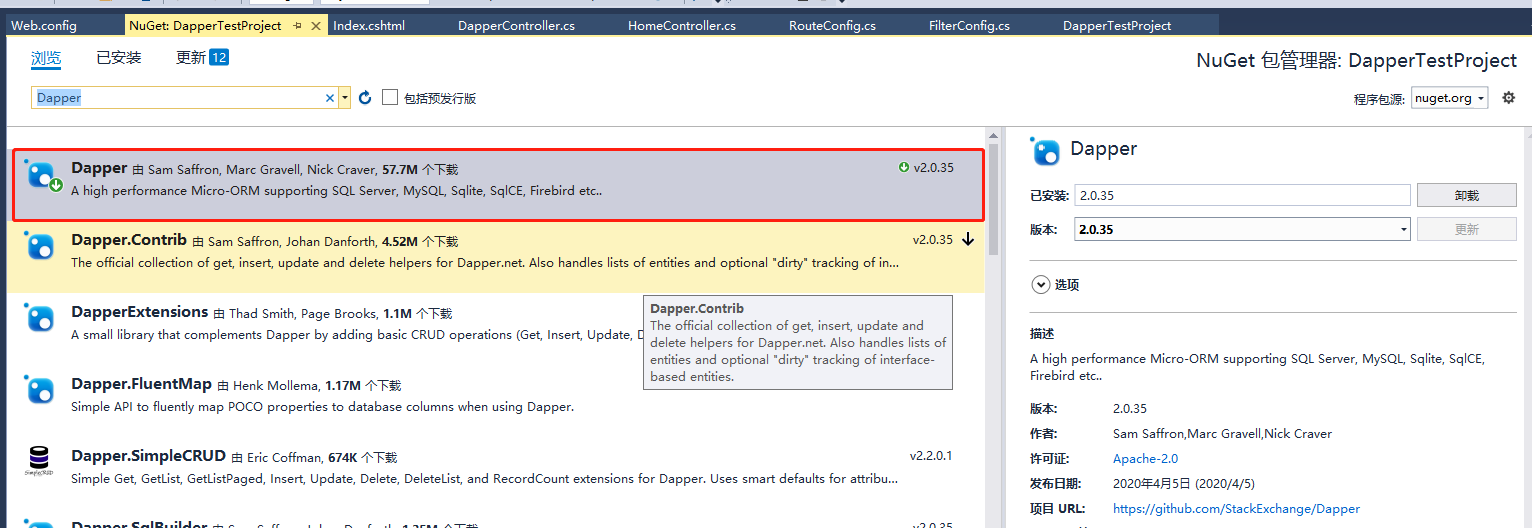Switch to the 已安装 installed tab
The image size is (1532, 528).
pyautogui.click(x=119, y=58)
